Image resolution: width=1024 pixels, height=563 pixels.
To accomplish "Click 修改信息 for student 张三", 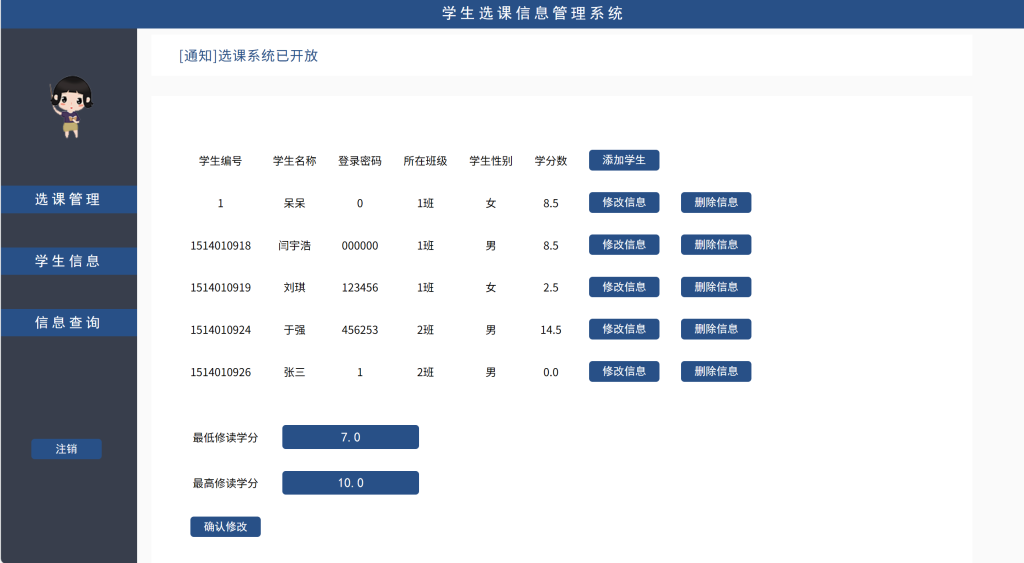I will tap(624, 372).
